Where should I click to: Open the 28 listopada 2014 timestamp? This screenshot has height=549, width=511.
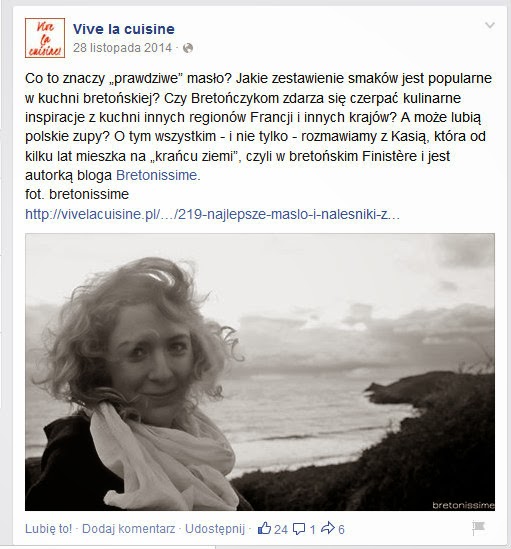click(x=122, y=48)
